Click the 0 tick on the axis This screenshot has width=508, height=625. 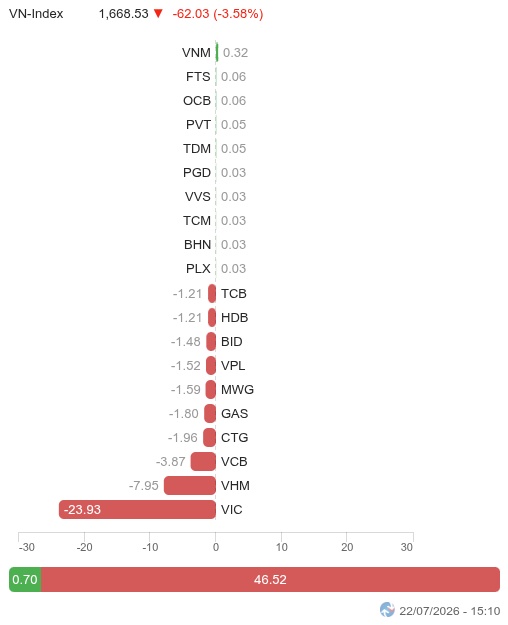pyautogui.click(x=216, y=547)
